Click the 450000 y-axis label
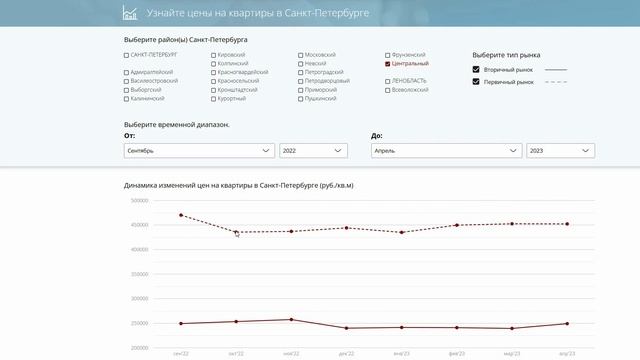 pos(140,225)
